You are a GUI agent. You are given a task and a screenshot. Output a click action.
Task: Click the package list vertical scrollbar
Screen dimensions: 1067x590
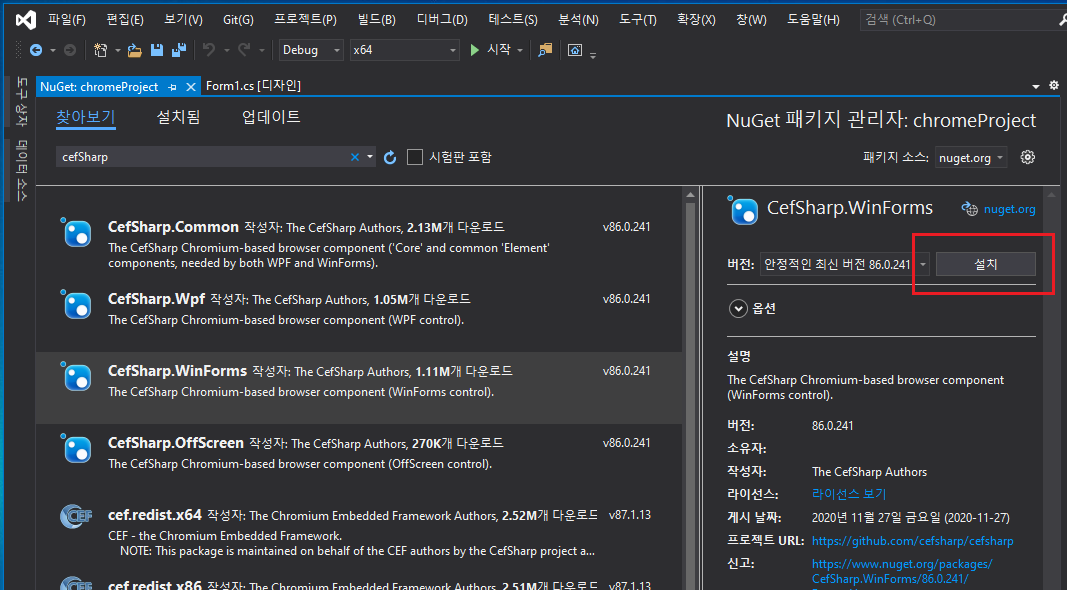point(691,389)
